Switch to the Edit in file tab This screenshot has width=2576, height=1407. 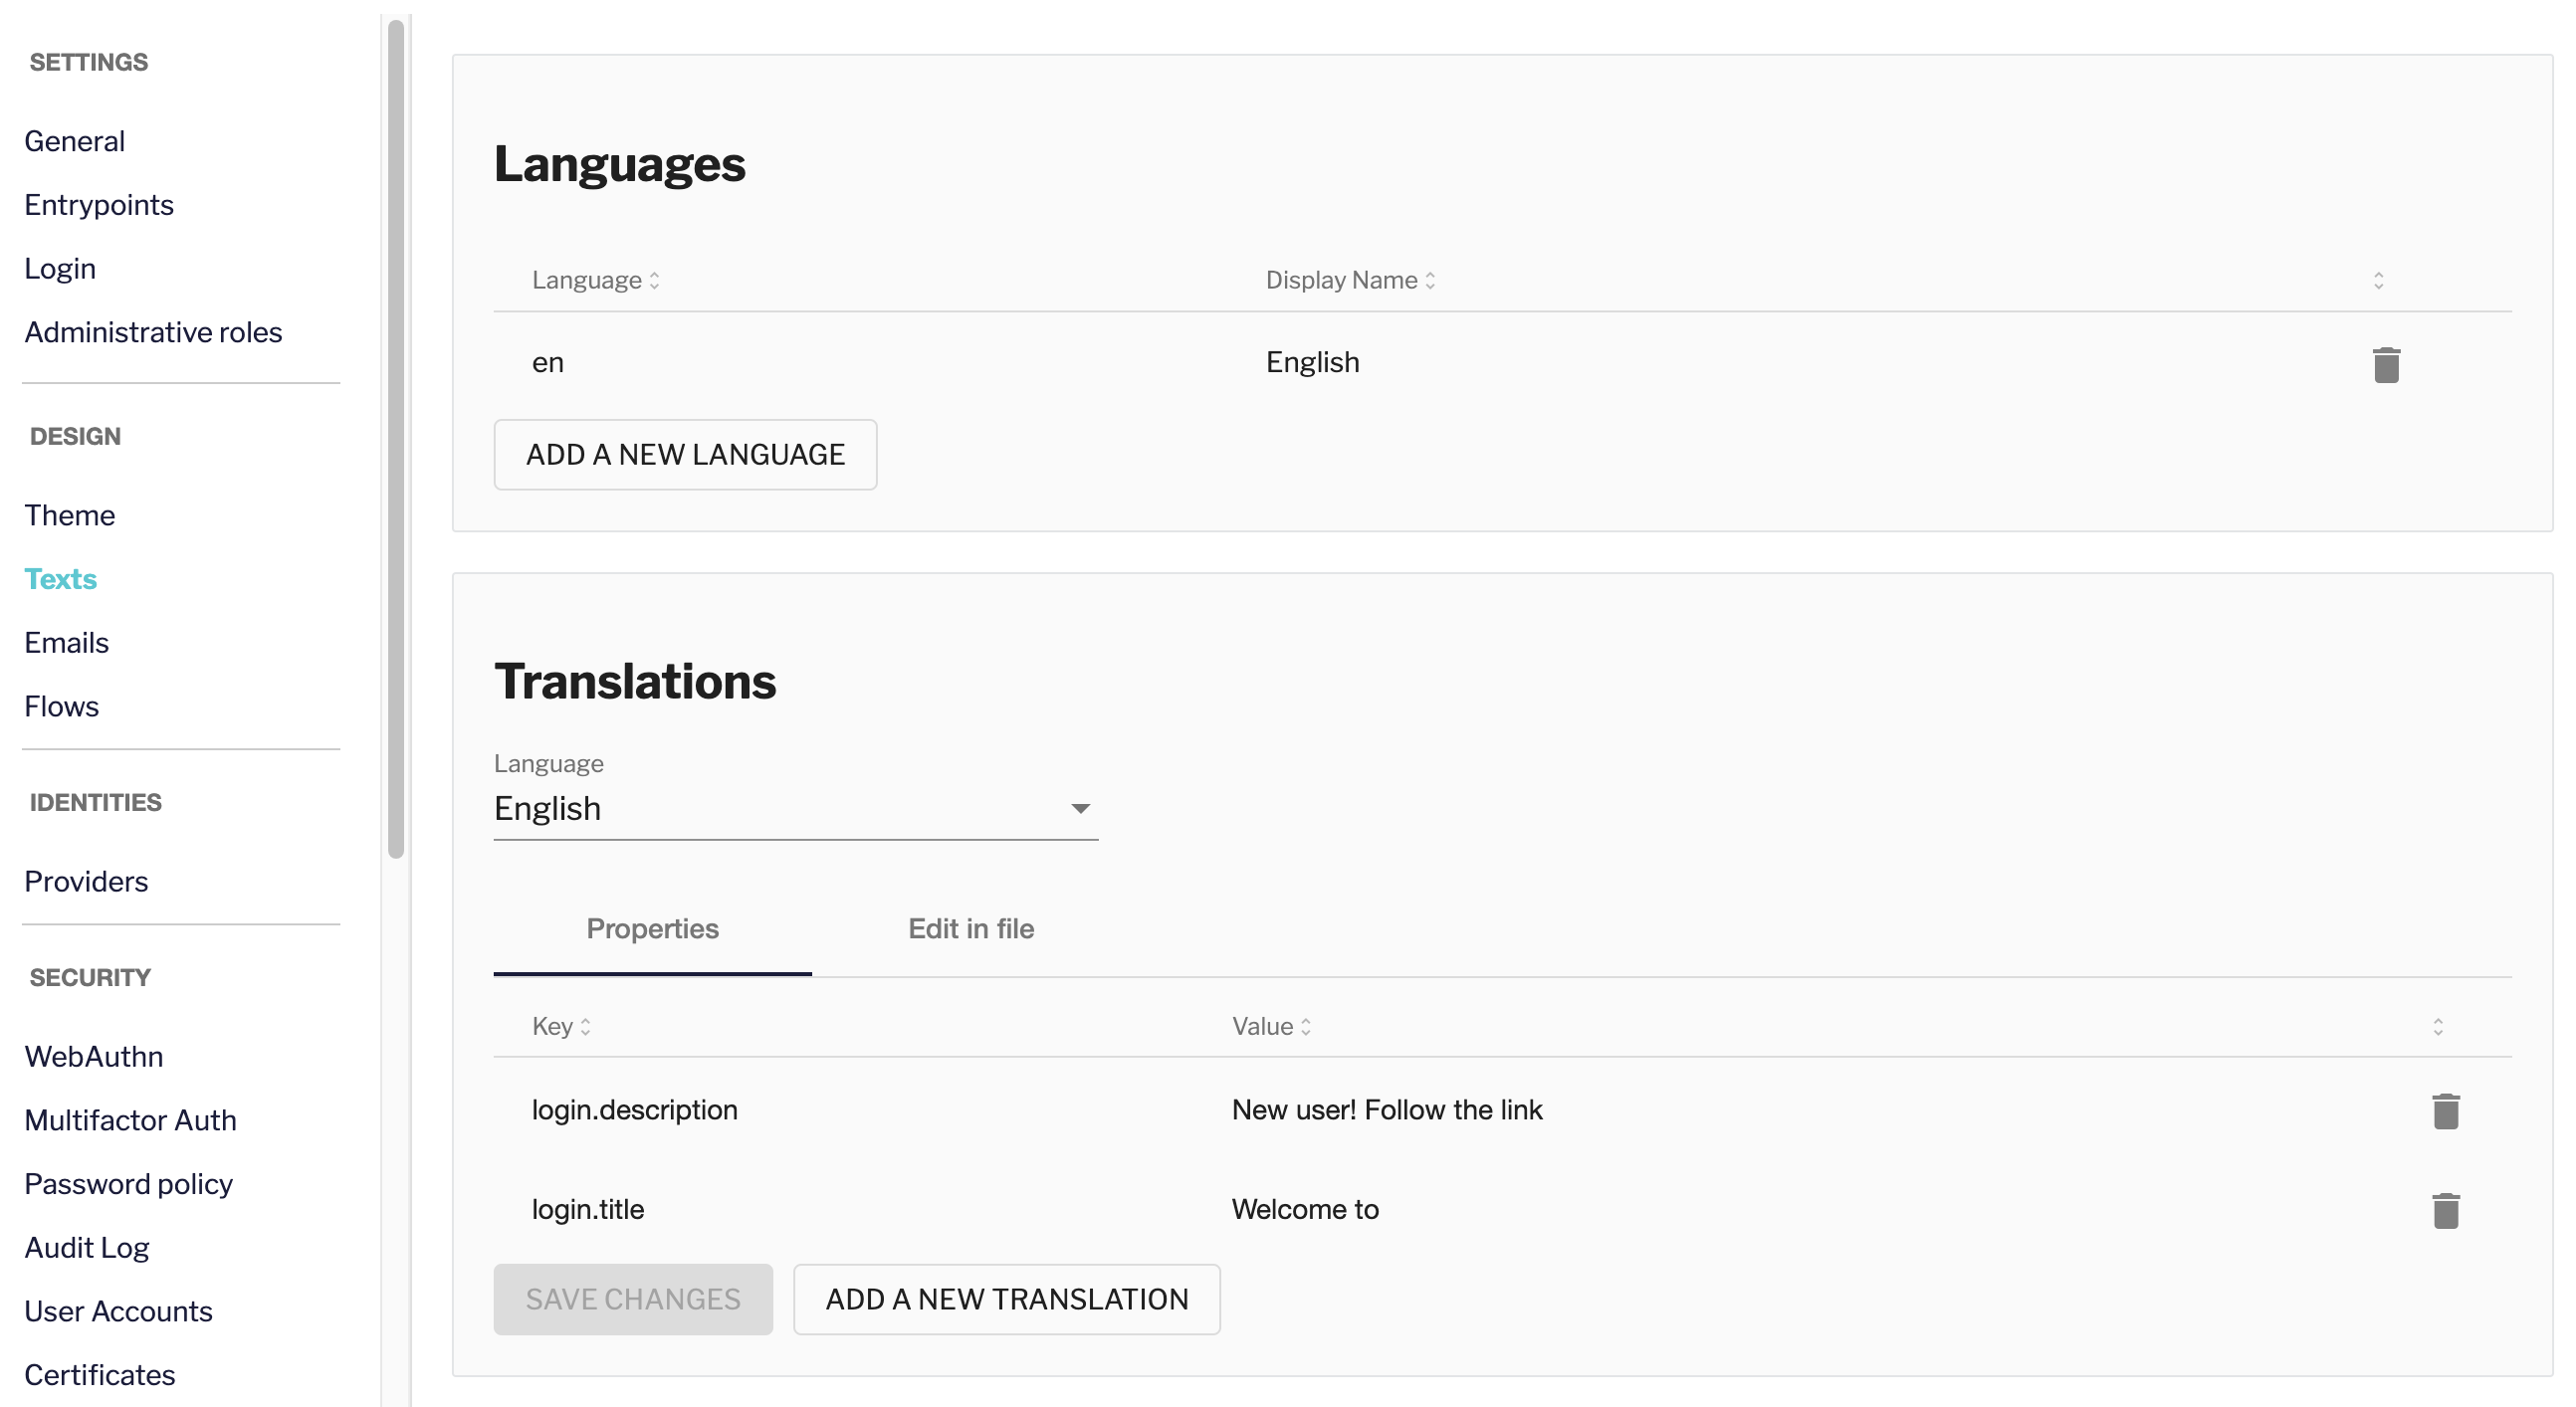(x=970, y=929)
